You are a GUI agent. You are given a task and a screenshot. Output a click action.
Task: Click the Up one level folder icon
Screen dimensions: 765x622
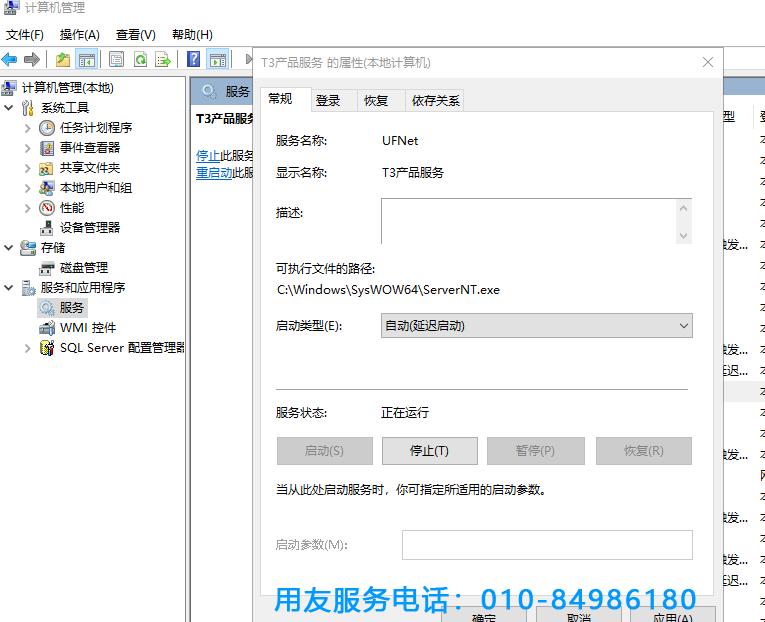click(x=63, y=60)
